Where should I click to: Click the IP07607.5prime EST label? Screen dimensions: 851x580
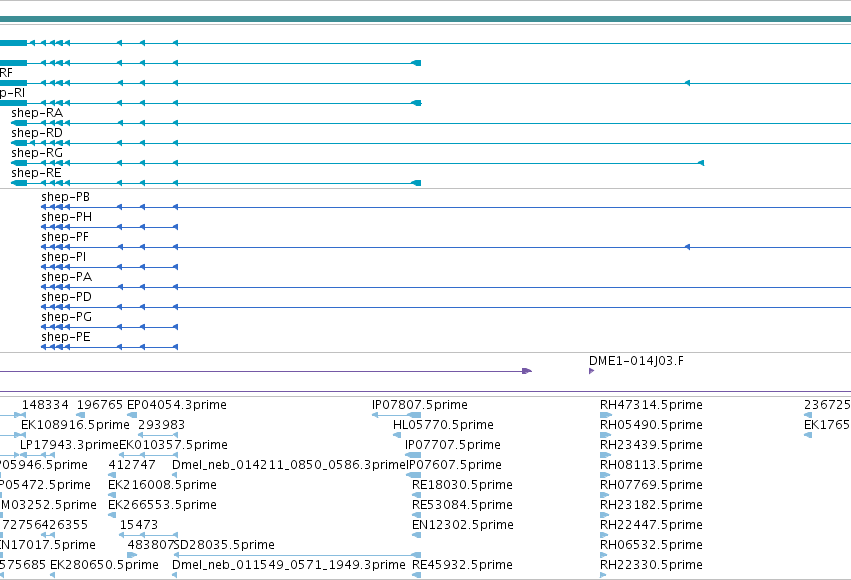coord(455,465)
